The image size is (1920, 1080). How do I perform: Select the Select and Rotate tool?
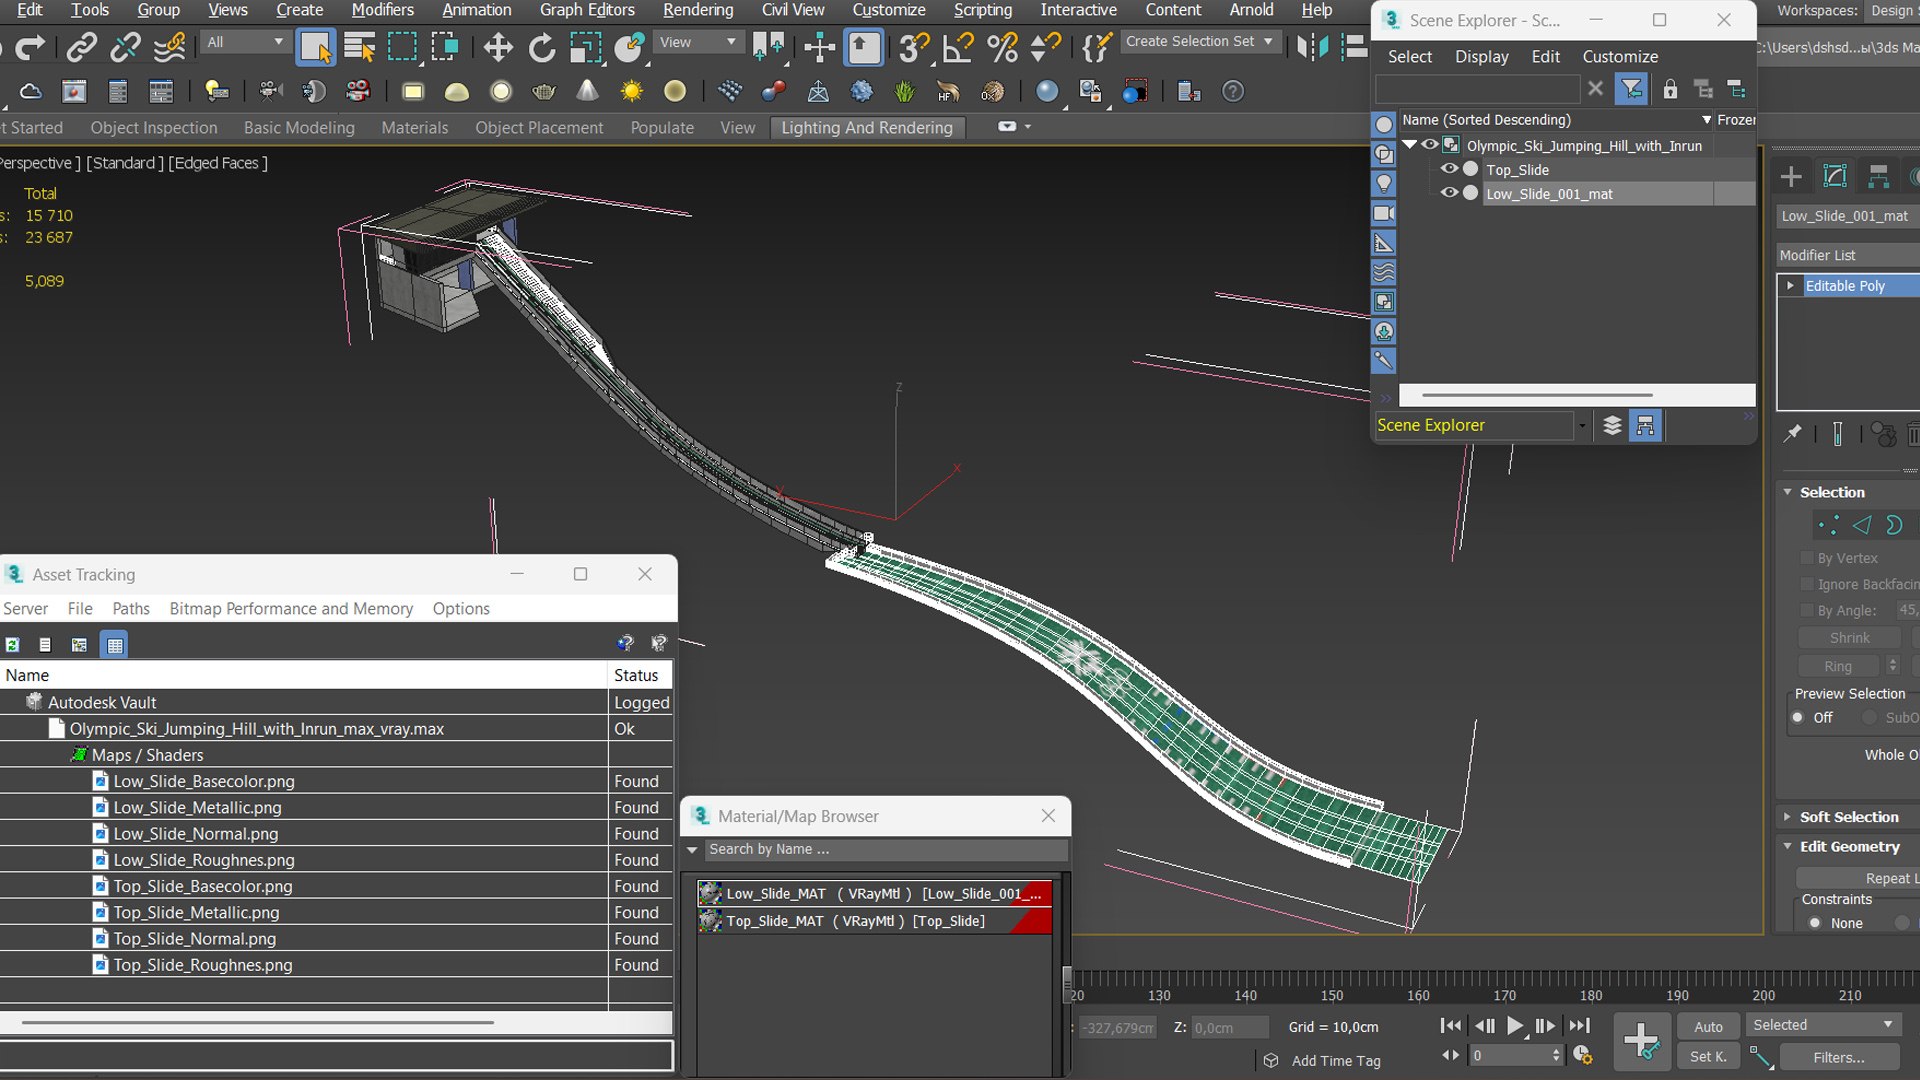click(x=541, y=47)
